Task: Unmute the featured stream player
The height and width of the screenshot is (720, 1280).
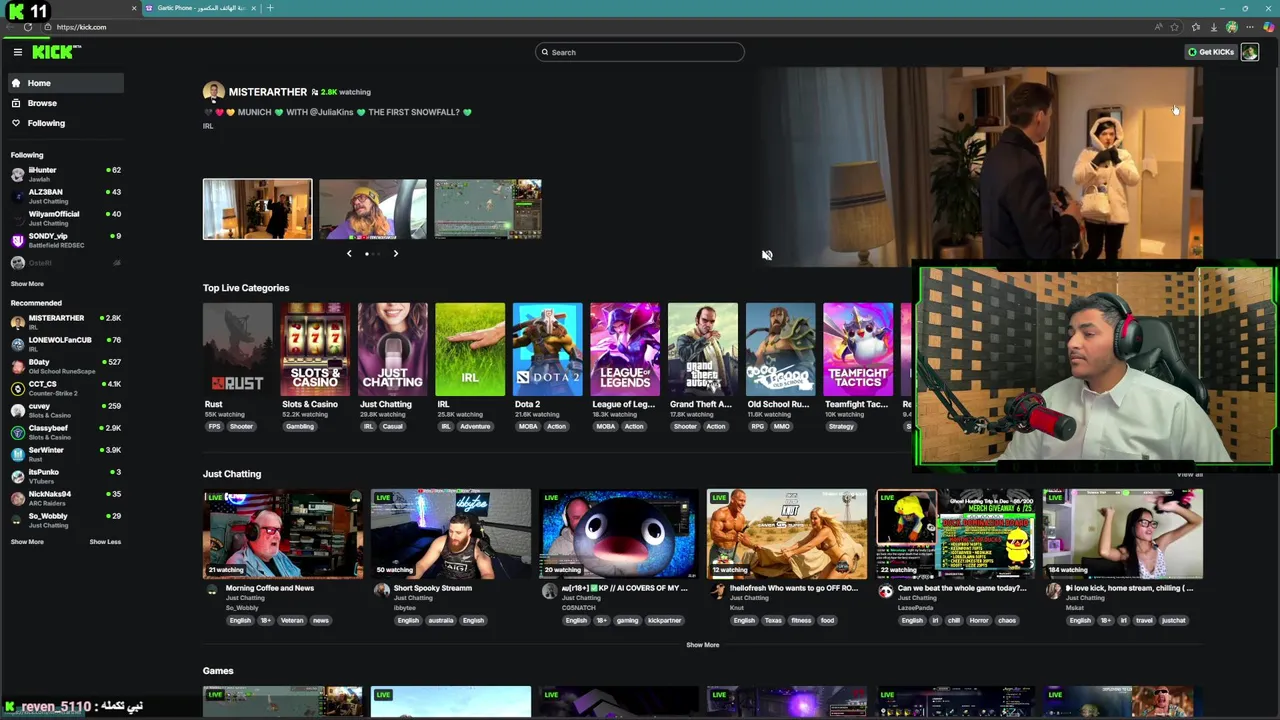Action: point(767,255)
